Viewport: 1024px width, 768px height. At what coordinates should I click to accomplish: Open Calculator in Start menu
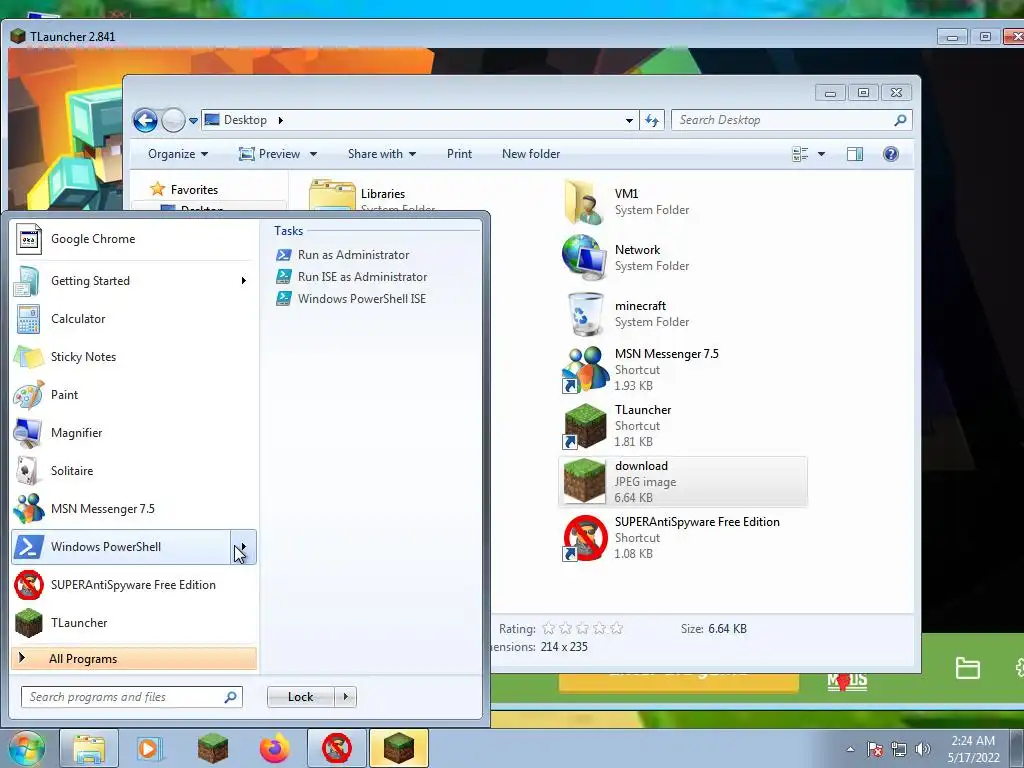coord(134,319)
